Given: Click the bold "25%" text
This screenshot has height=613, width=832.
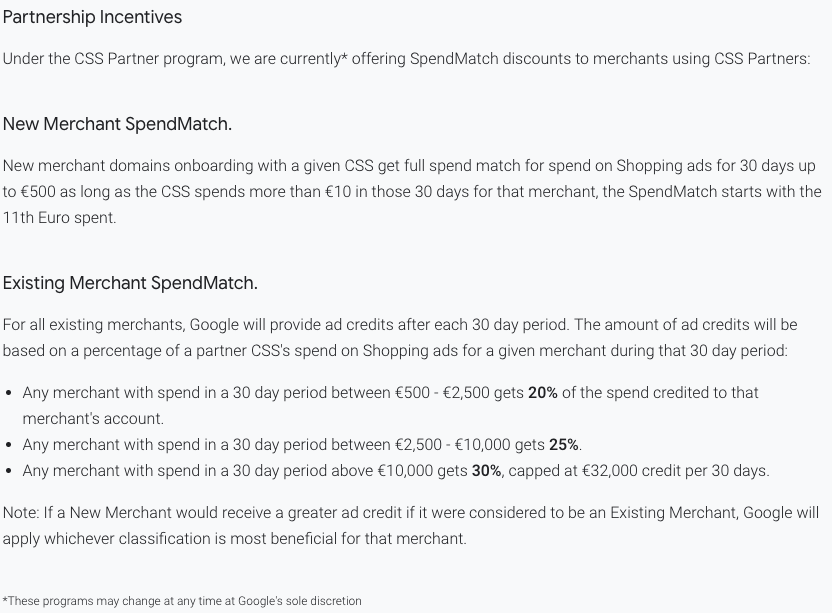Looking at the screenshot, I should coord(563,445).
